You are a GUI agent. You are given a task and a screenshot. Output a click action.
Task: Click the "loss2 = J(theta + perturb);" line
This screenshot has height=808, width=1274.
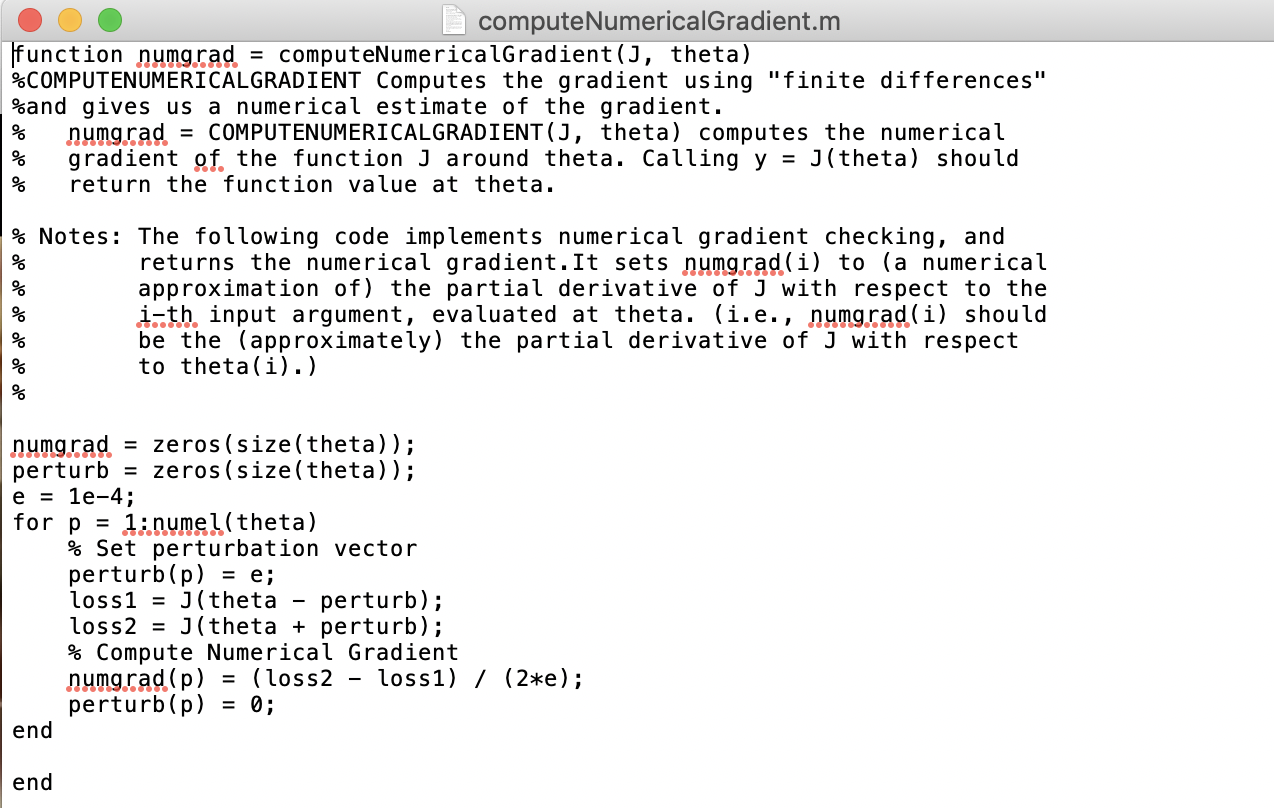[255, 626]
